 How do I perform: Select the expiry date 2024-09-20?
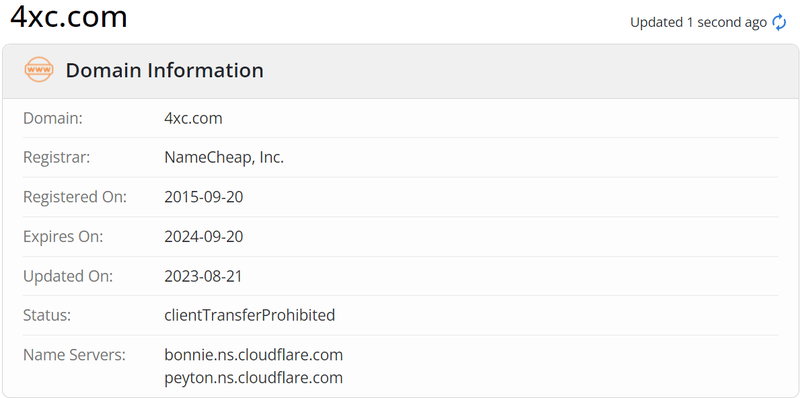coord(204,237)
